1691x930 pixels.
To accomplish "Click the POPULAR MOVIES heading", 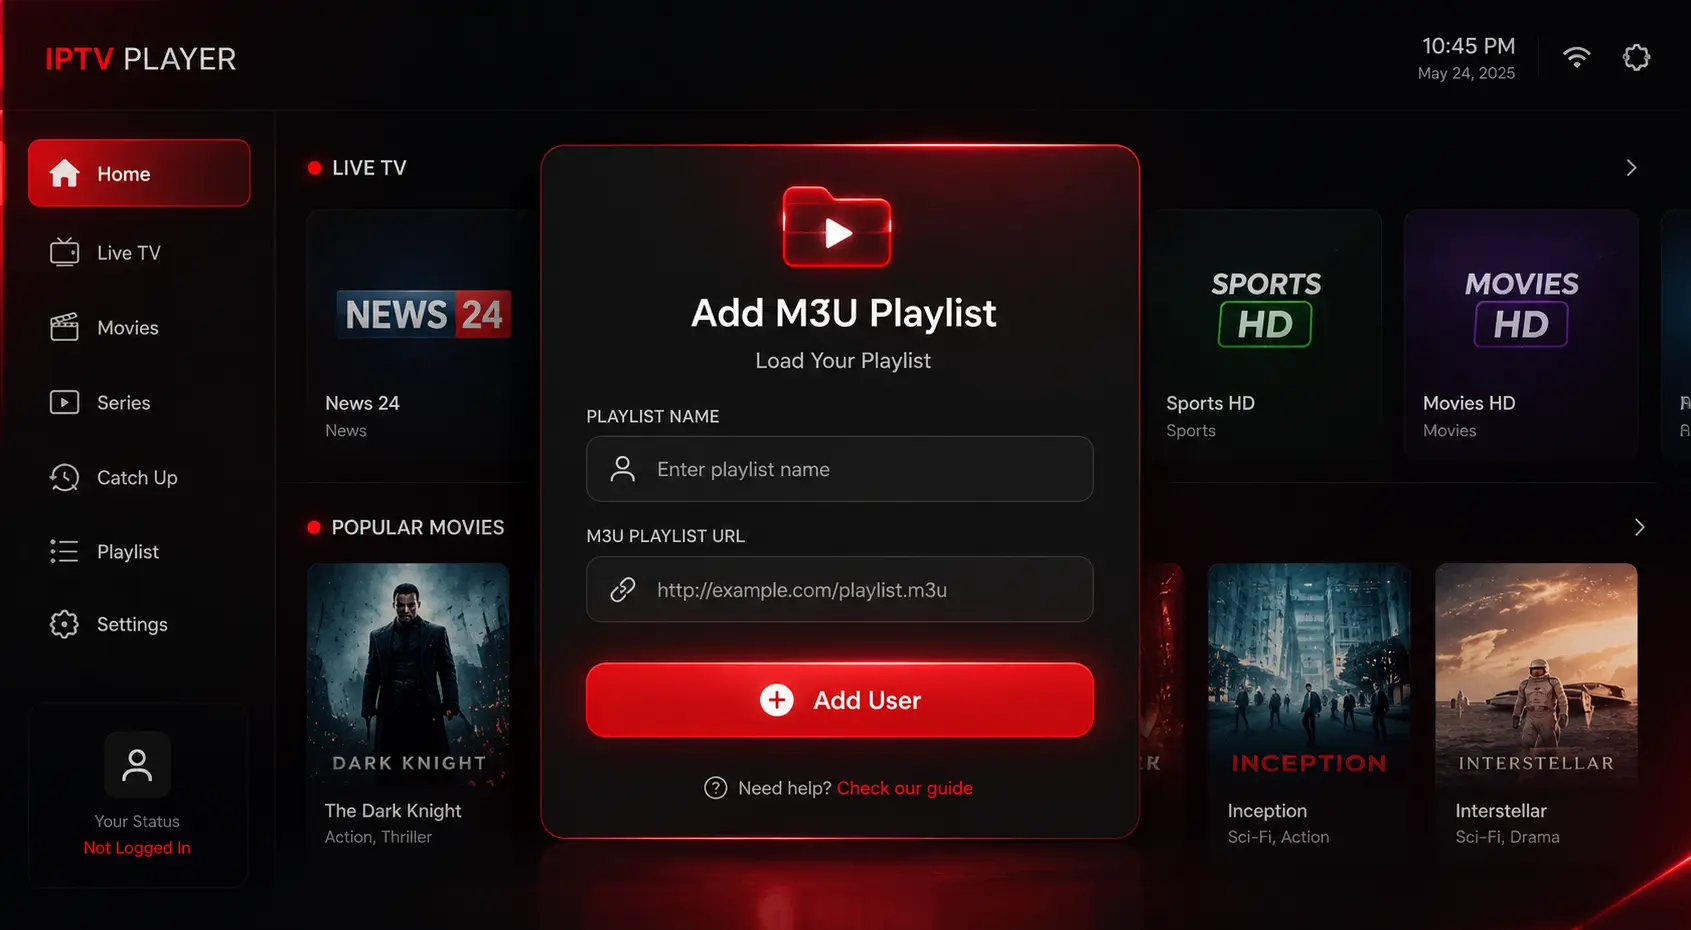I will (418, 527).
